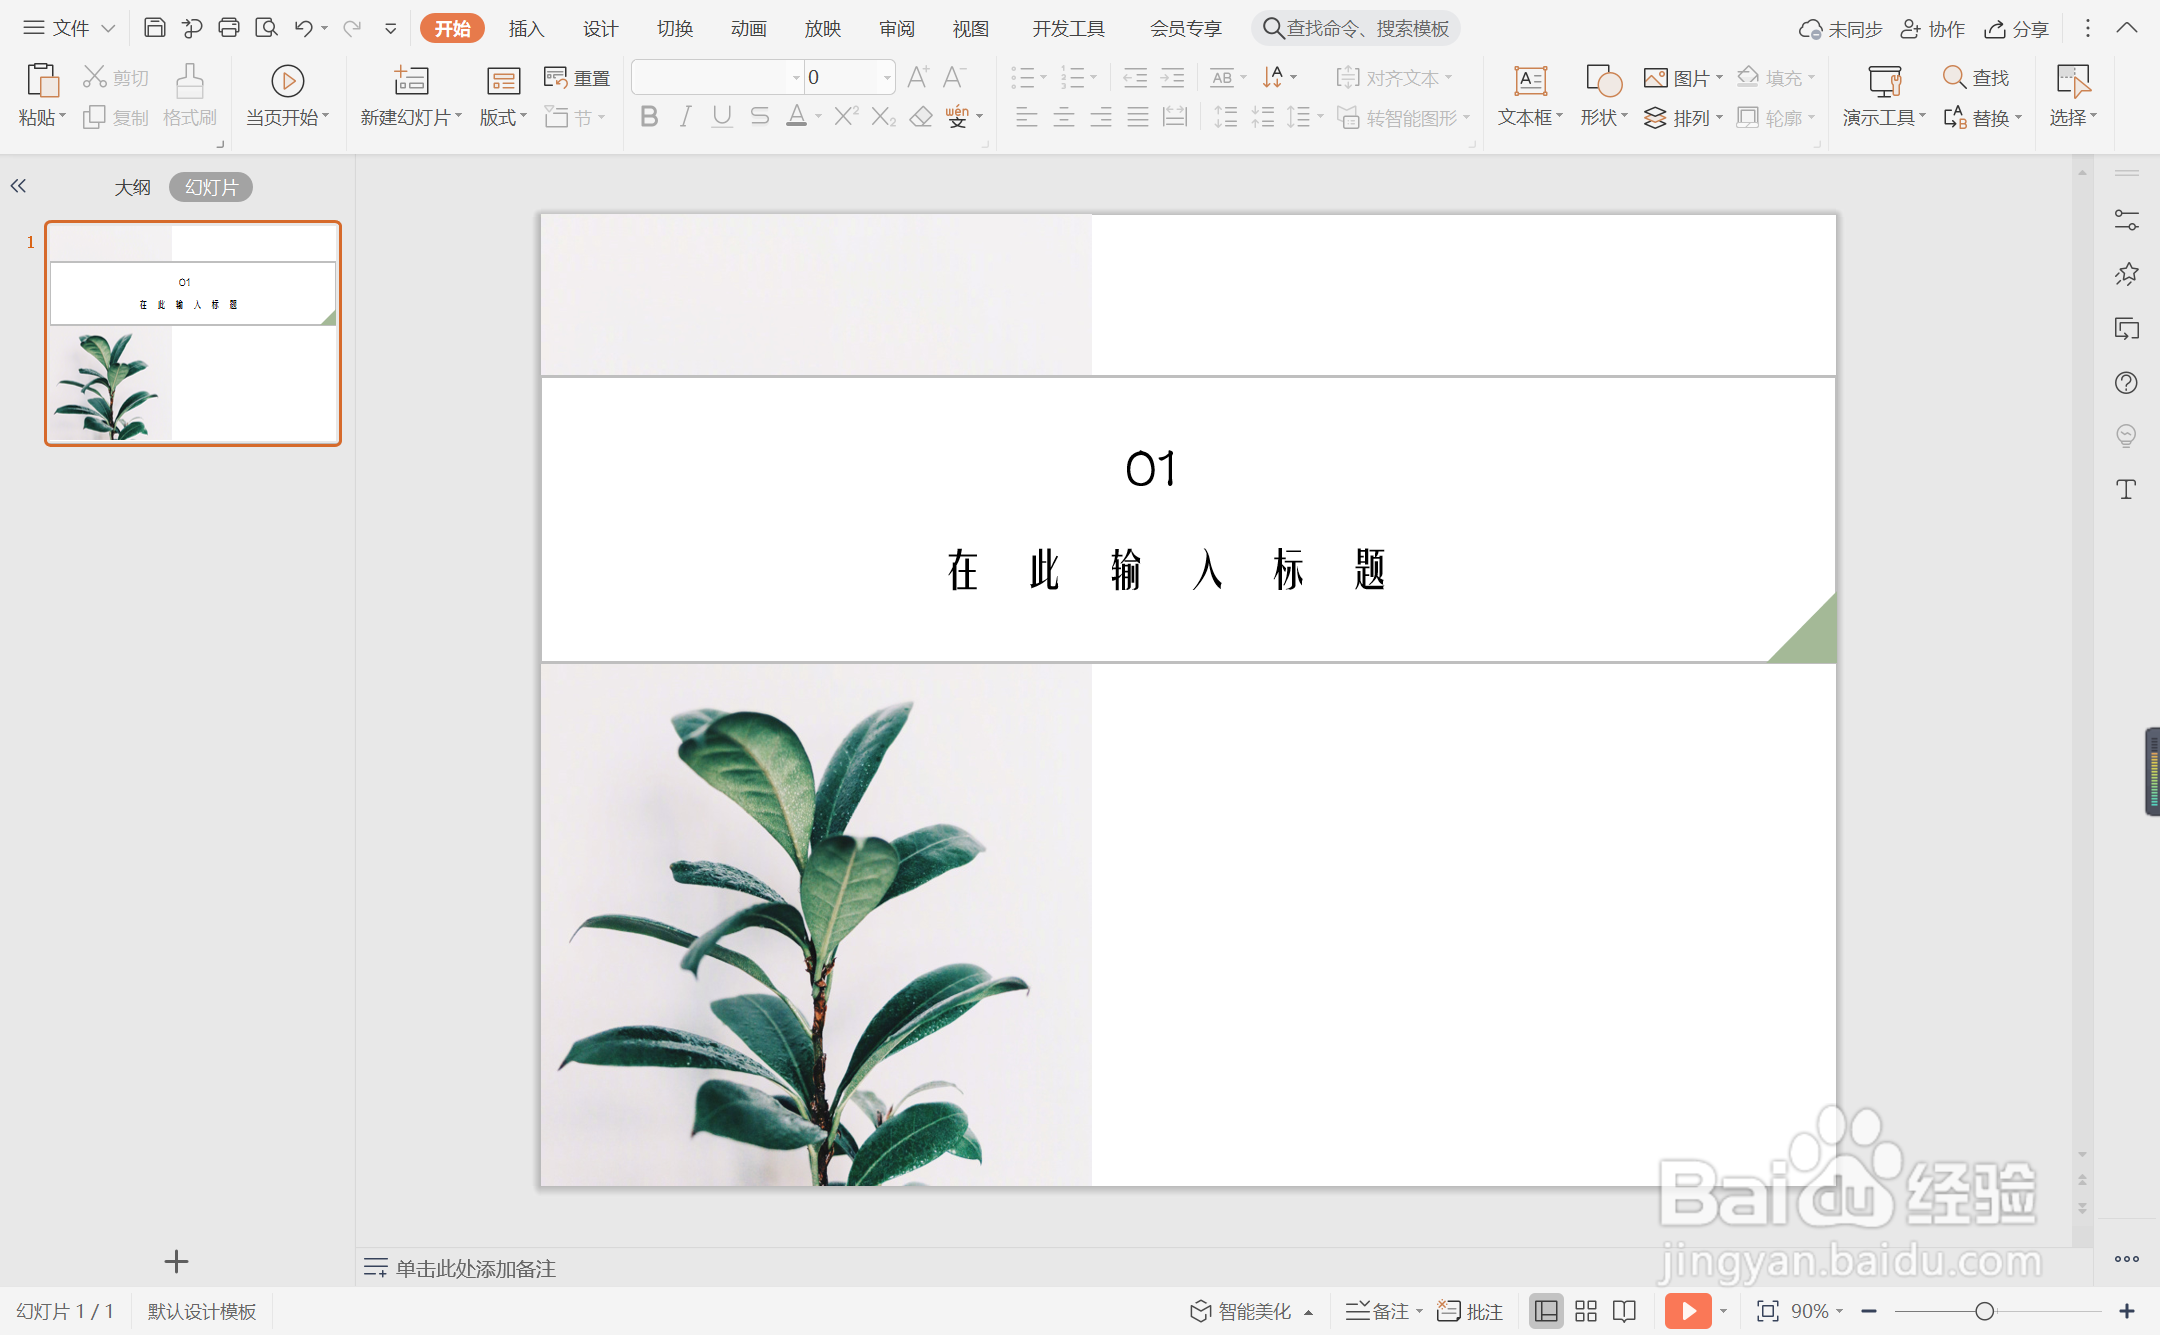The width and height of the screenshot is (2160, 1335).
Task: Click the decrease font size icon
Action: (x=955, y=77)
